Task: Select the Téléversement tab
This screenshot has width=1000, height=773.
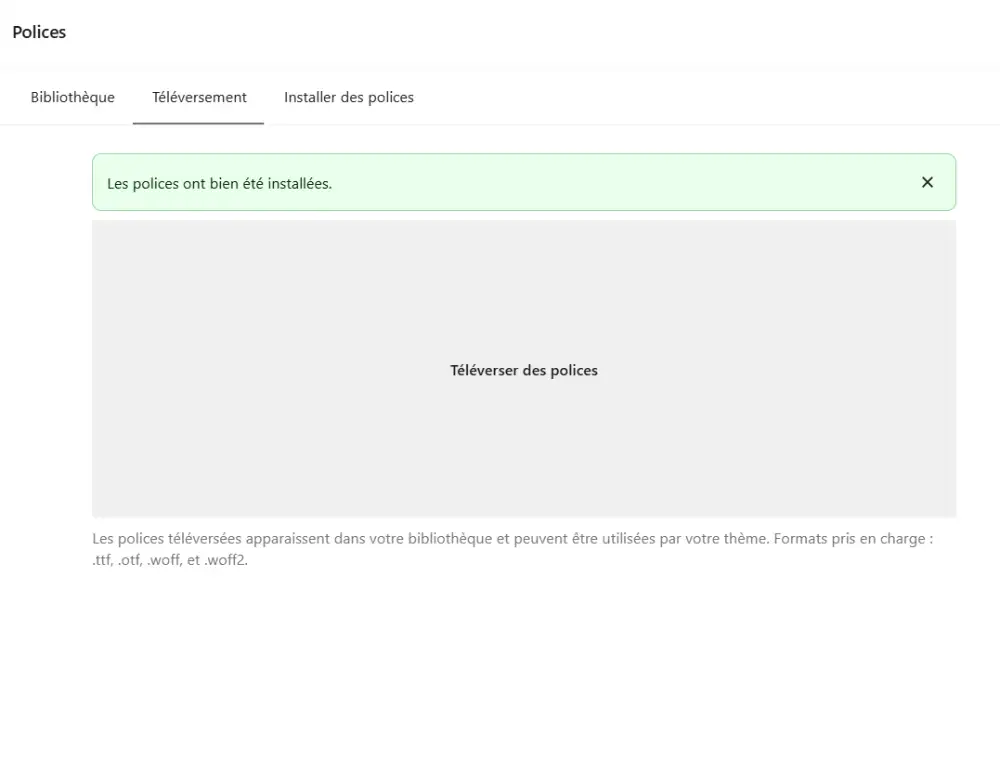Action: coord(199,98)
